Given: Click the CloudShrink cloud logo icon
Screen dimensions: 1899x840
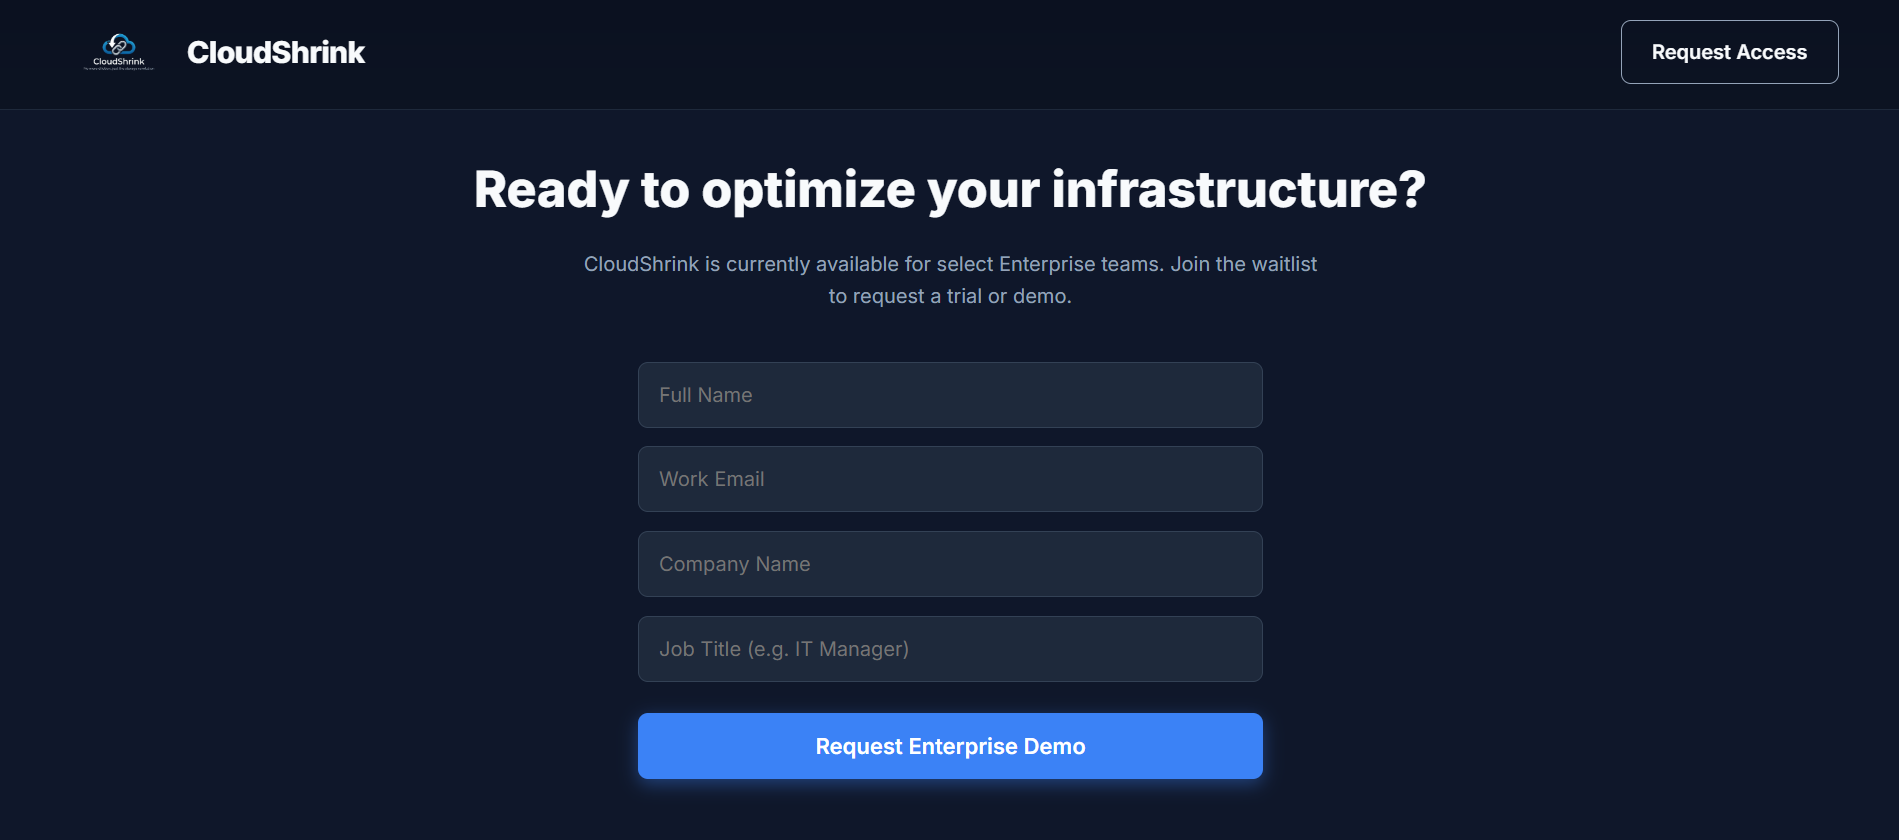Looking at the screenshot, I should pos(119,52).
